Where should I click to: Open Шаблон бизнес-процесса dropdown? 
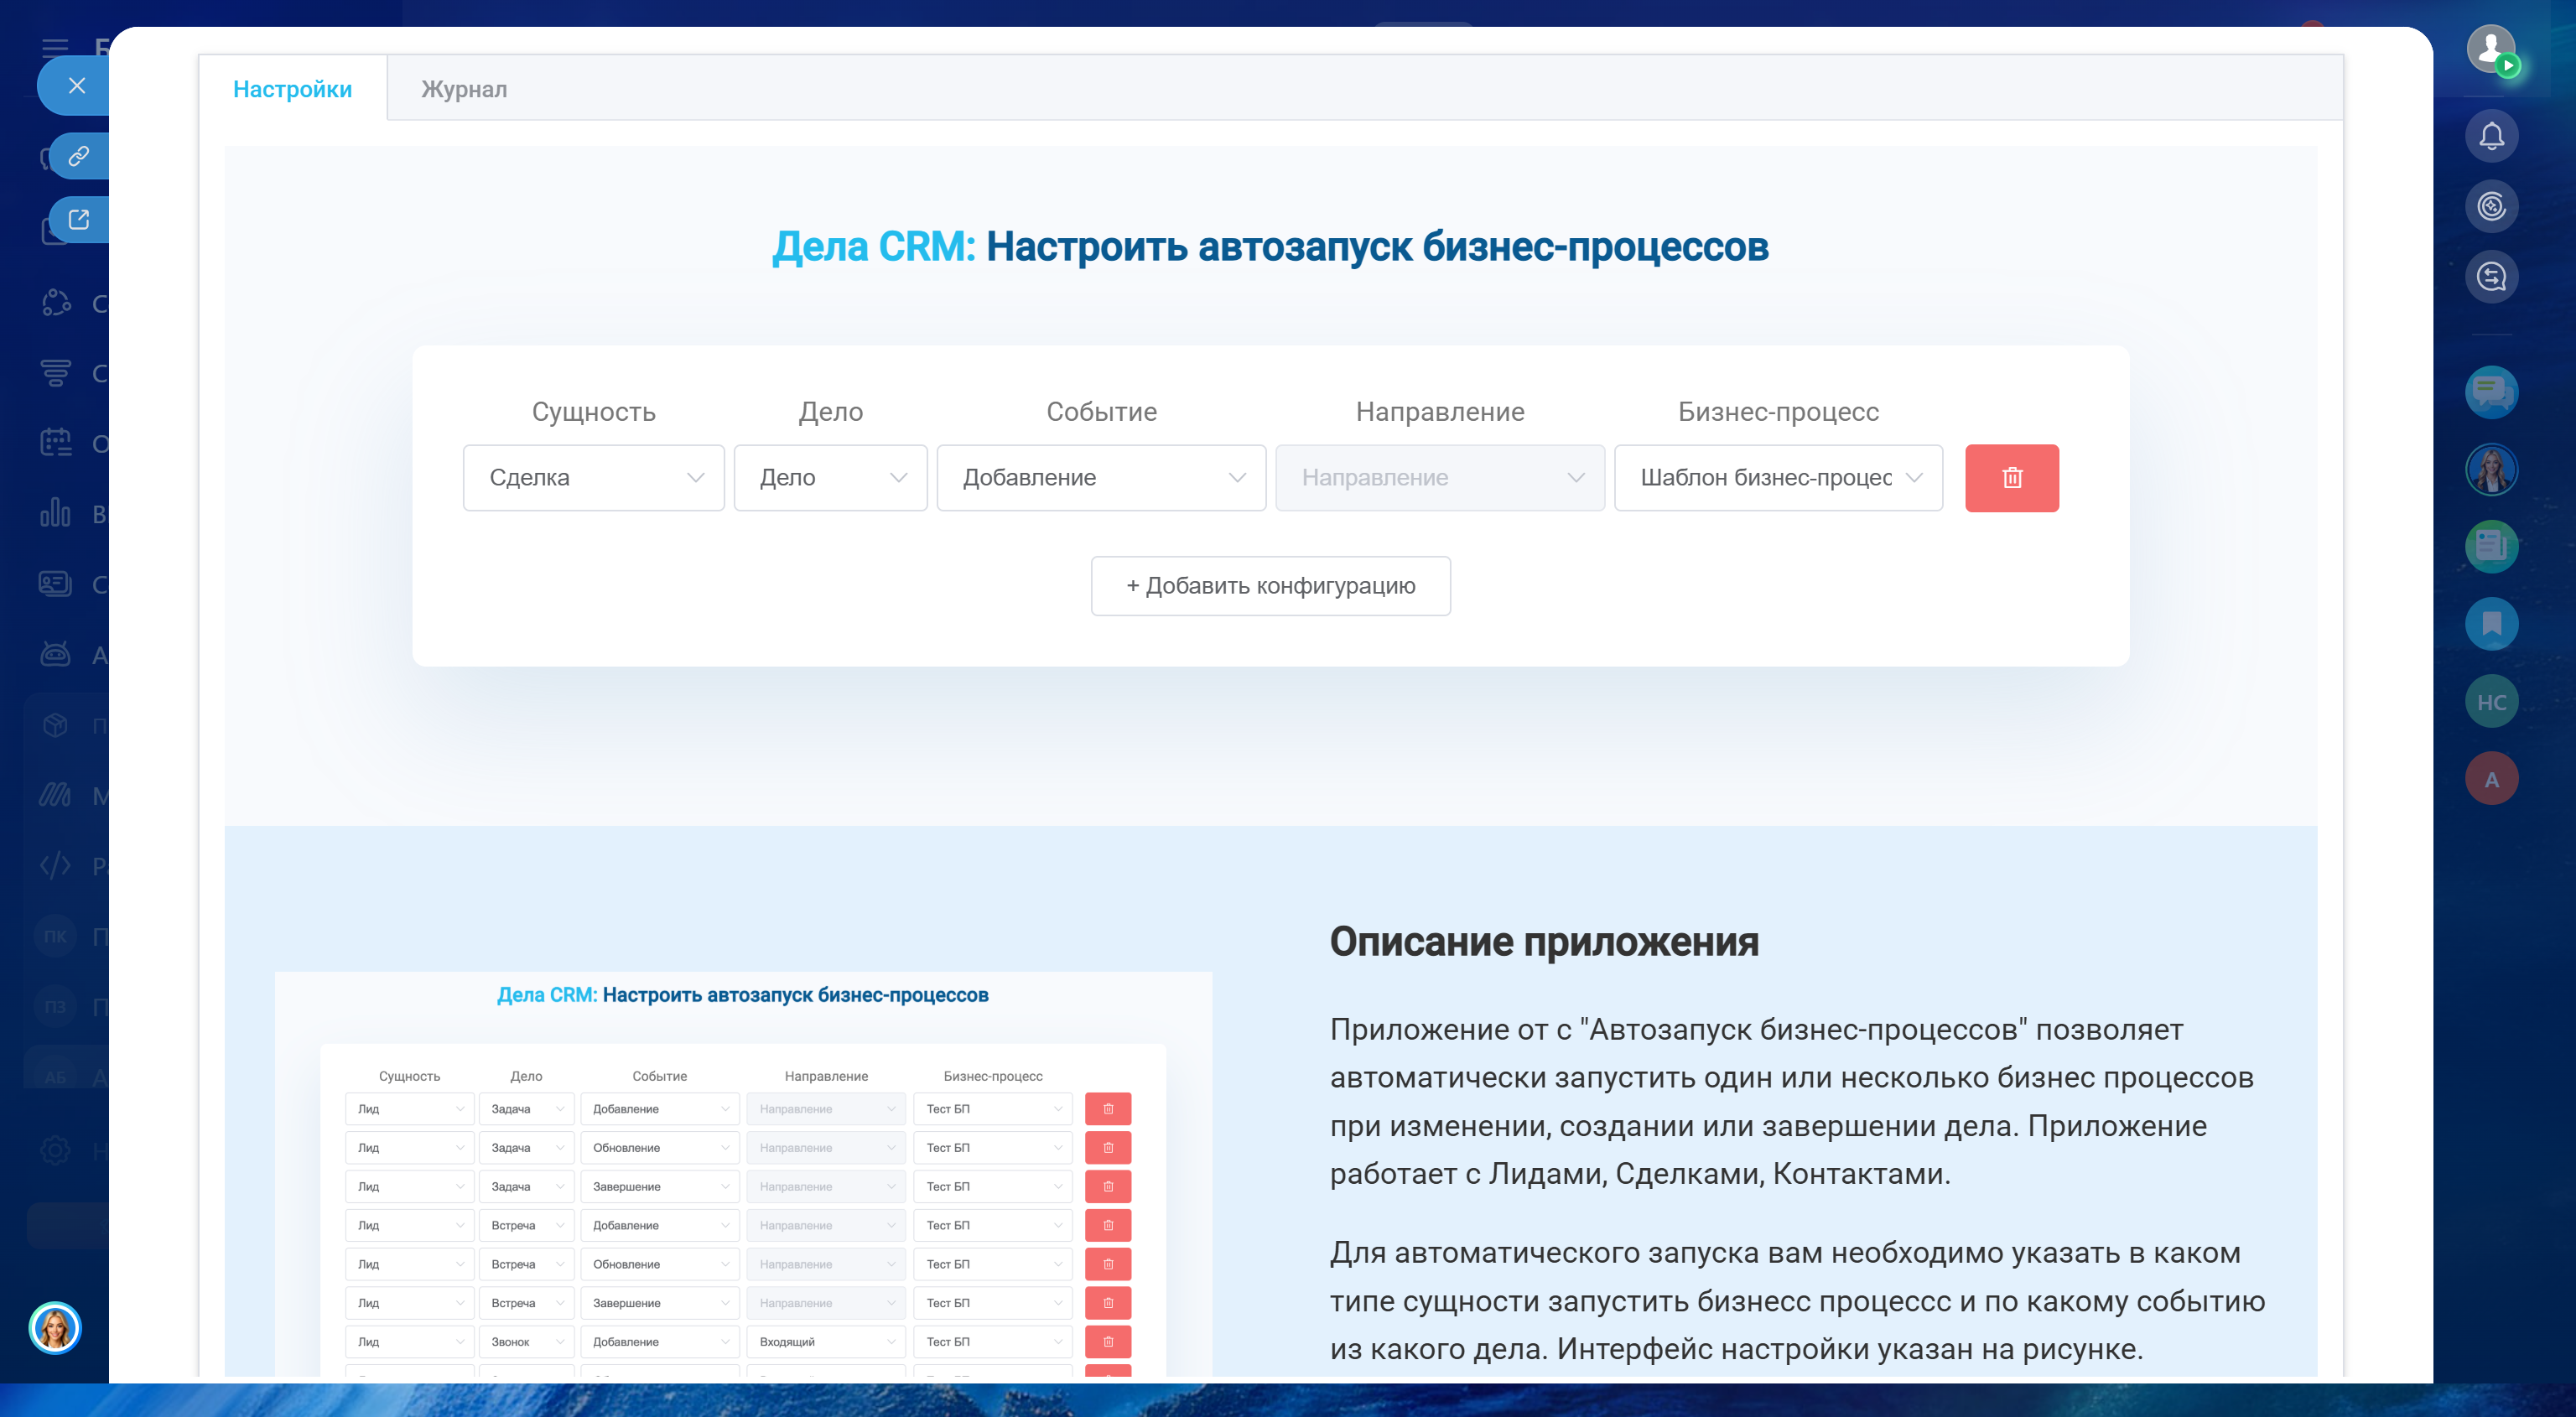point(1777,478)
